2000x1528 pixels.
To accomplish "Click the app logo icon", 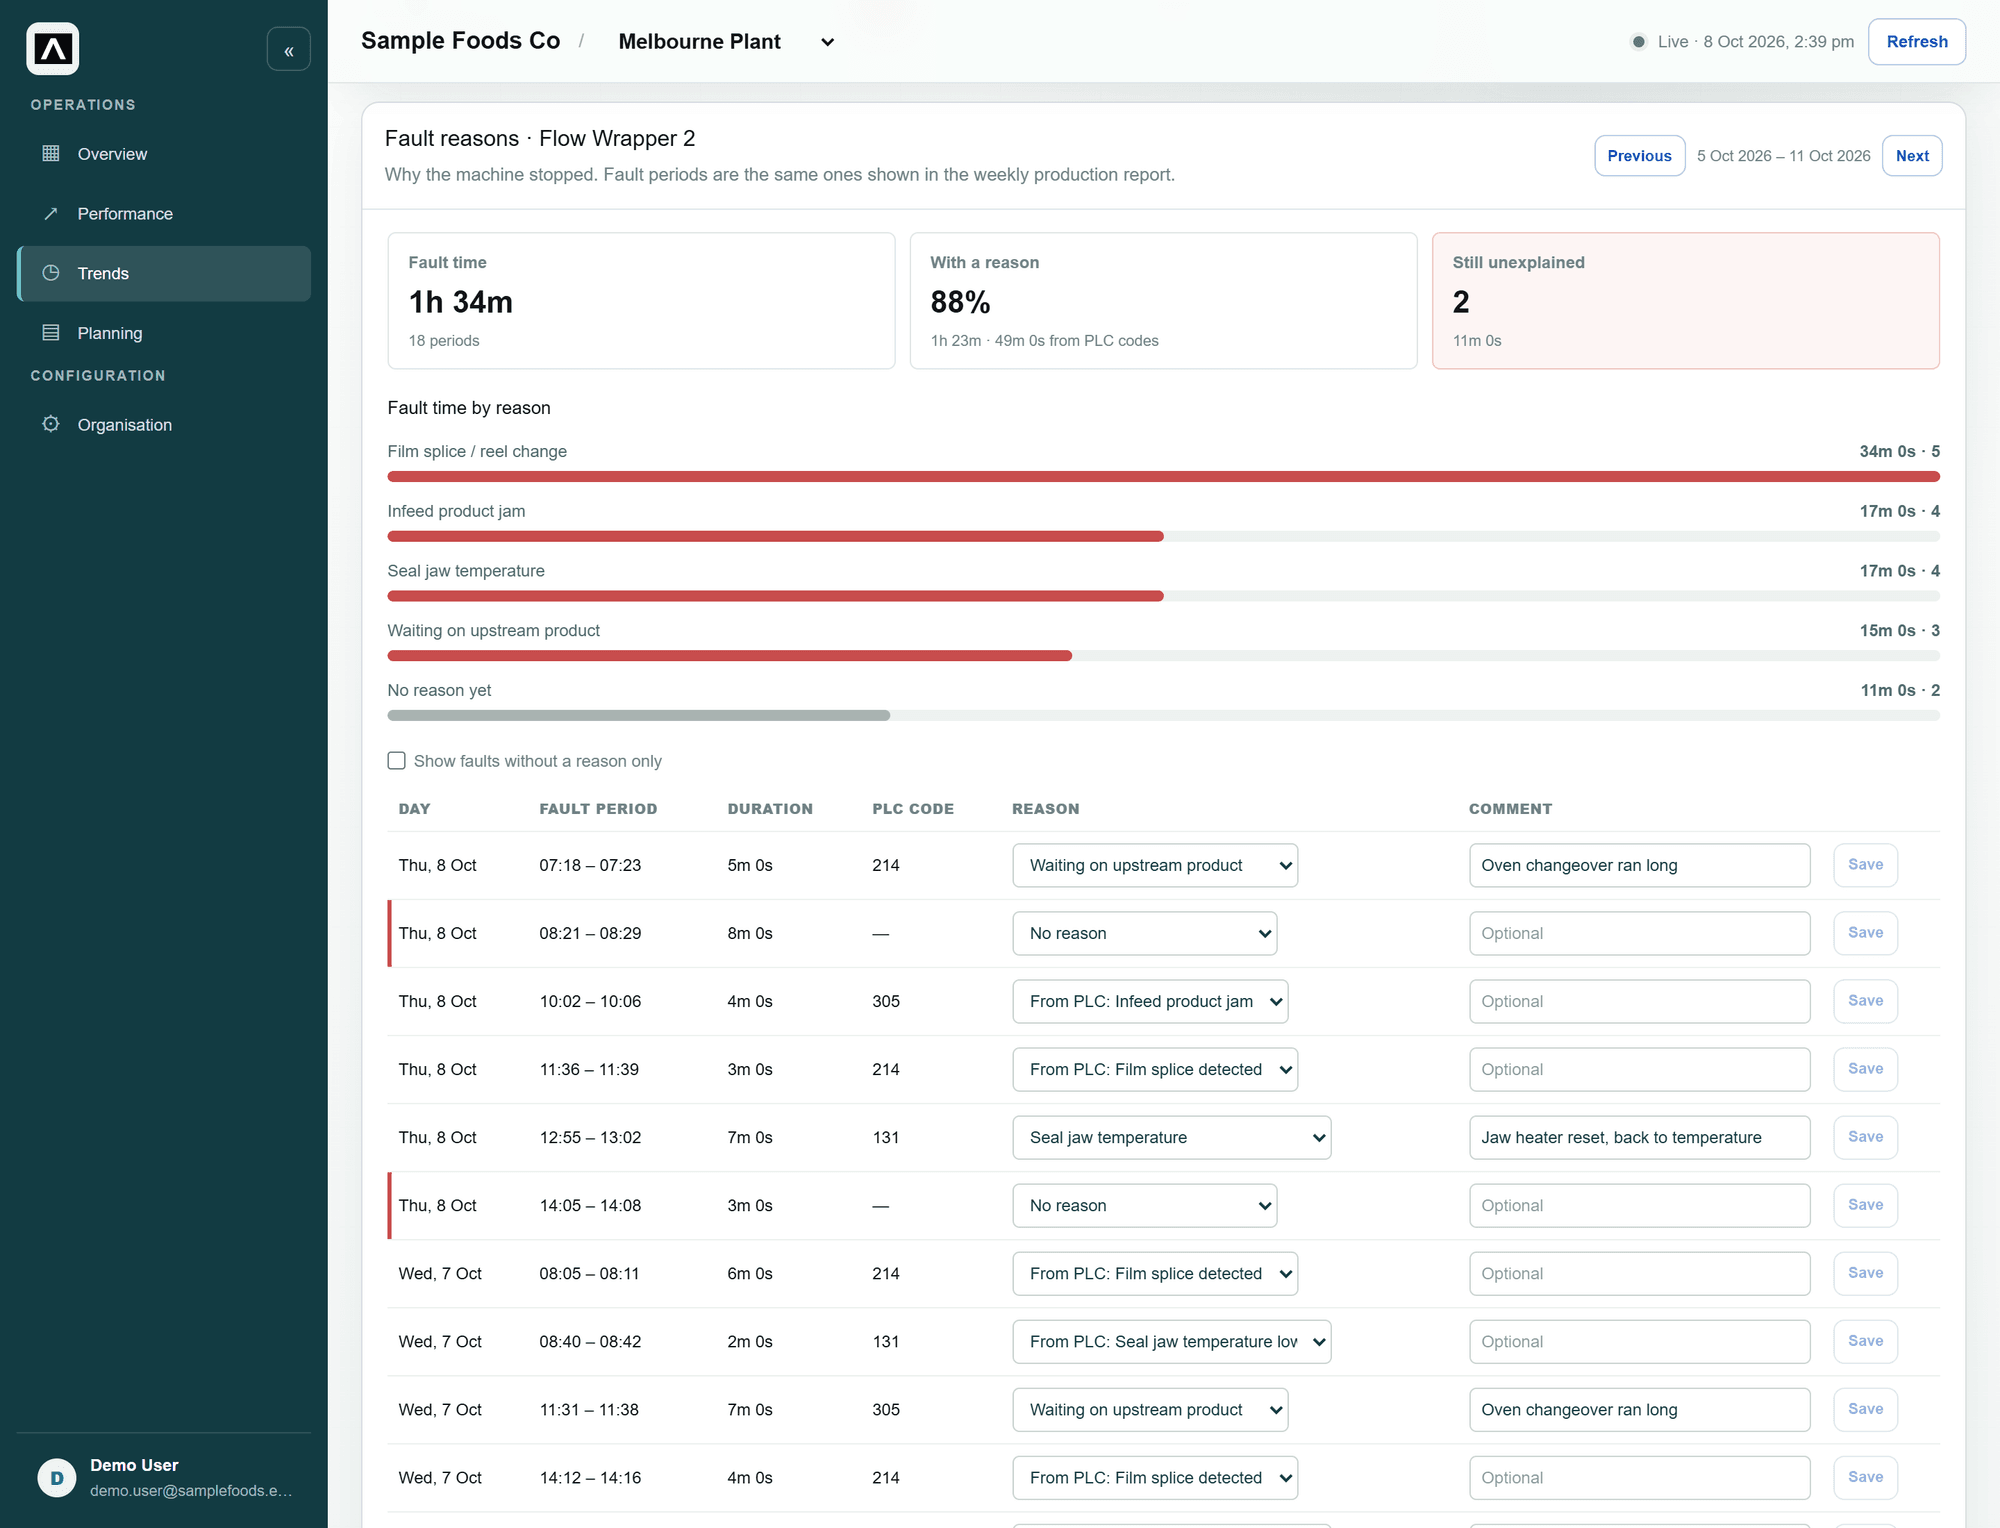I will click(x=53, y=49).
